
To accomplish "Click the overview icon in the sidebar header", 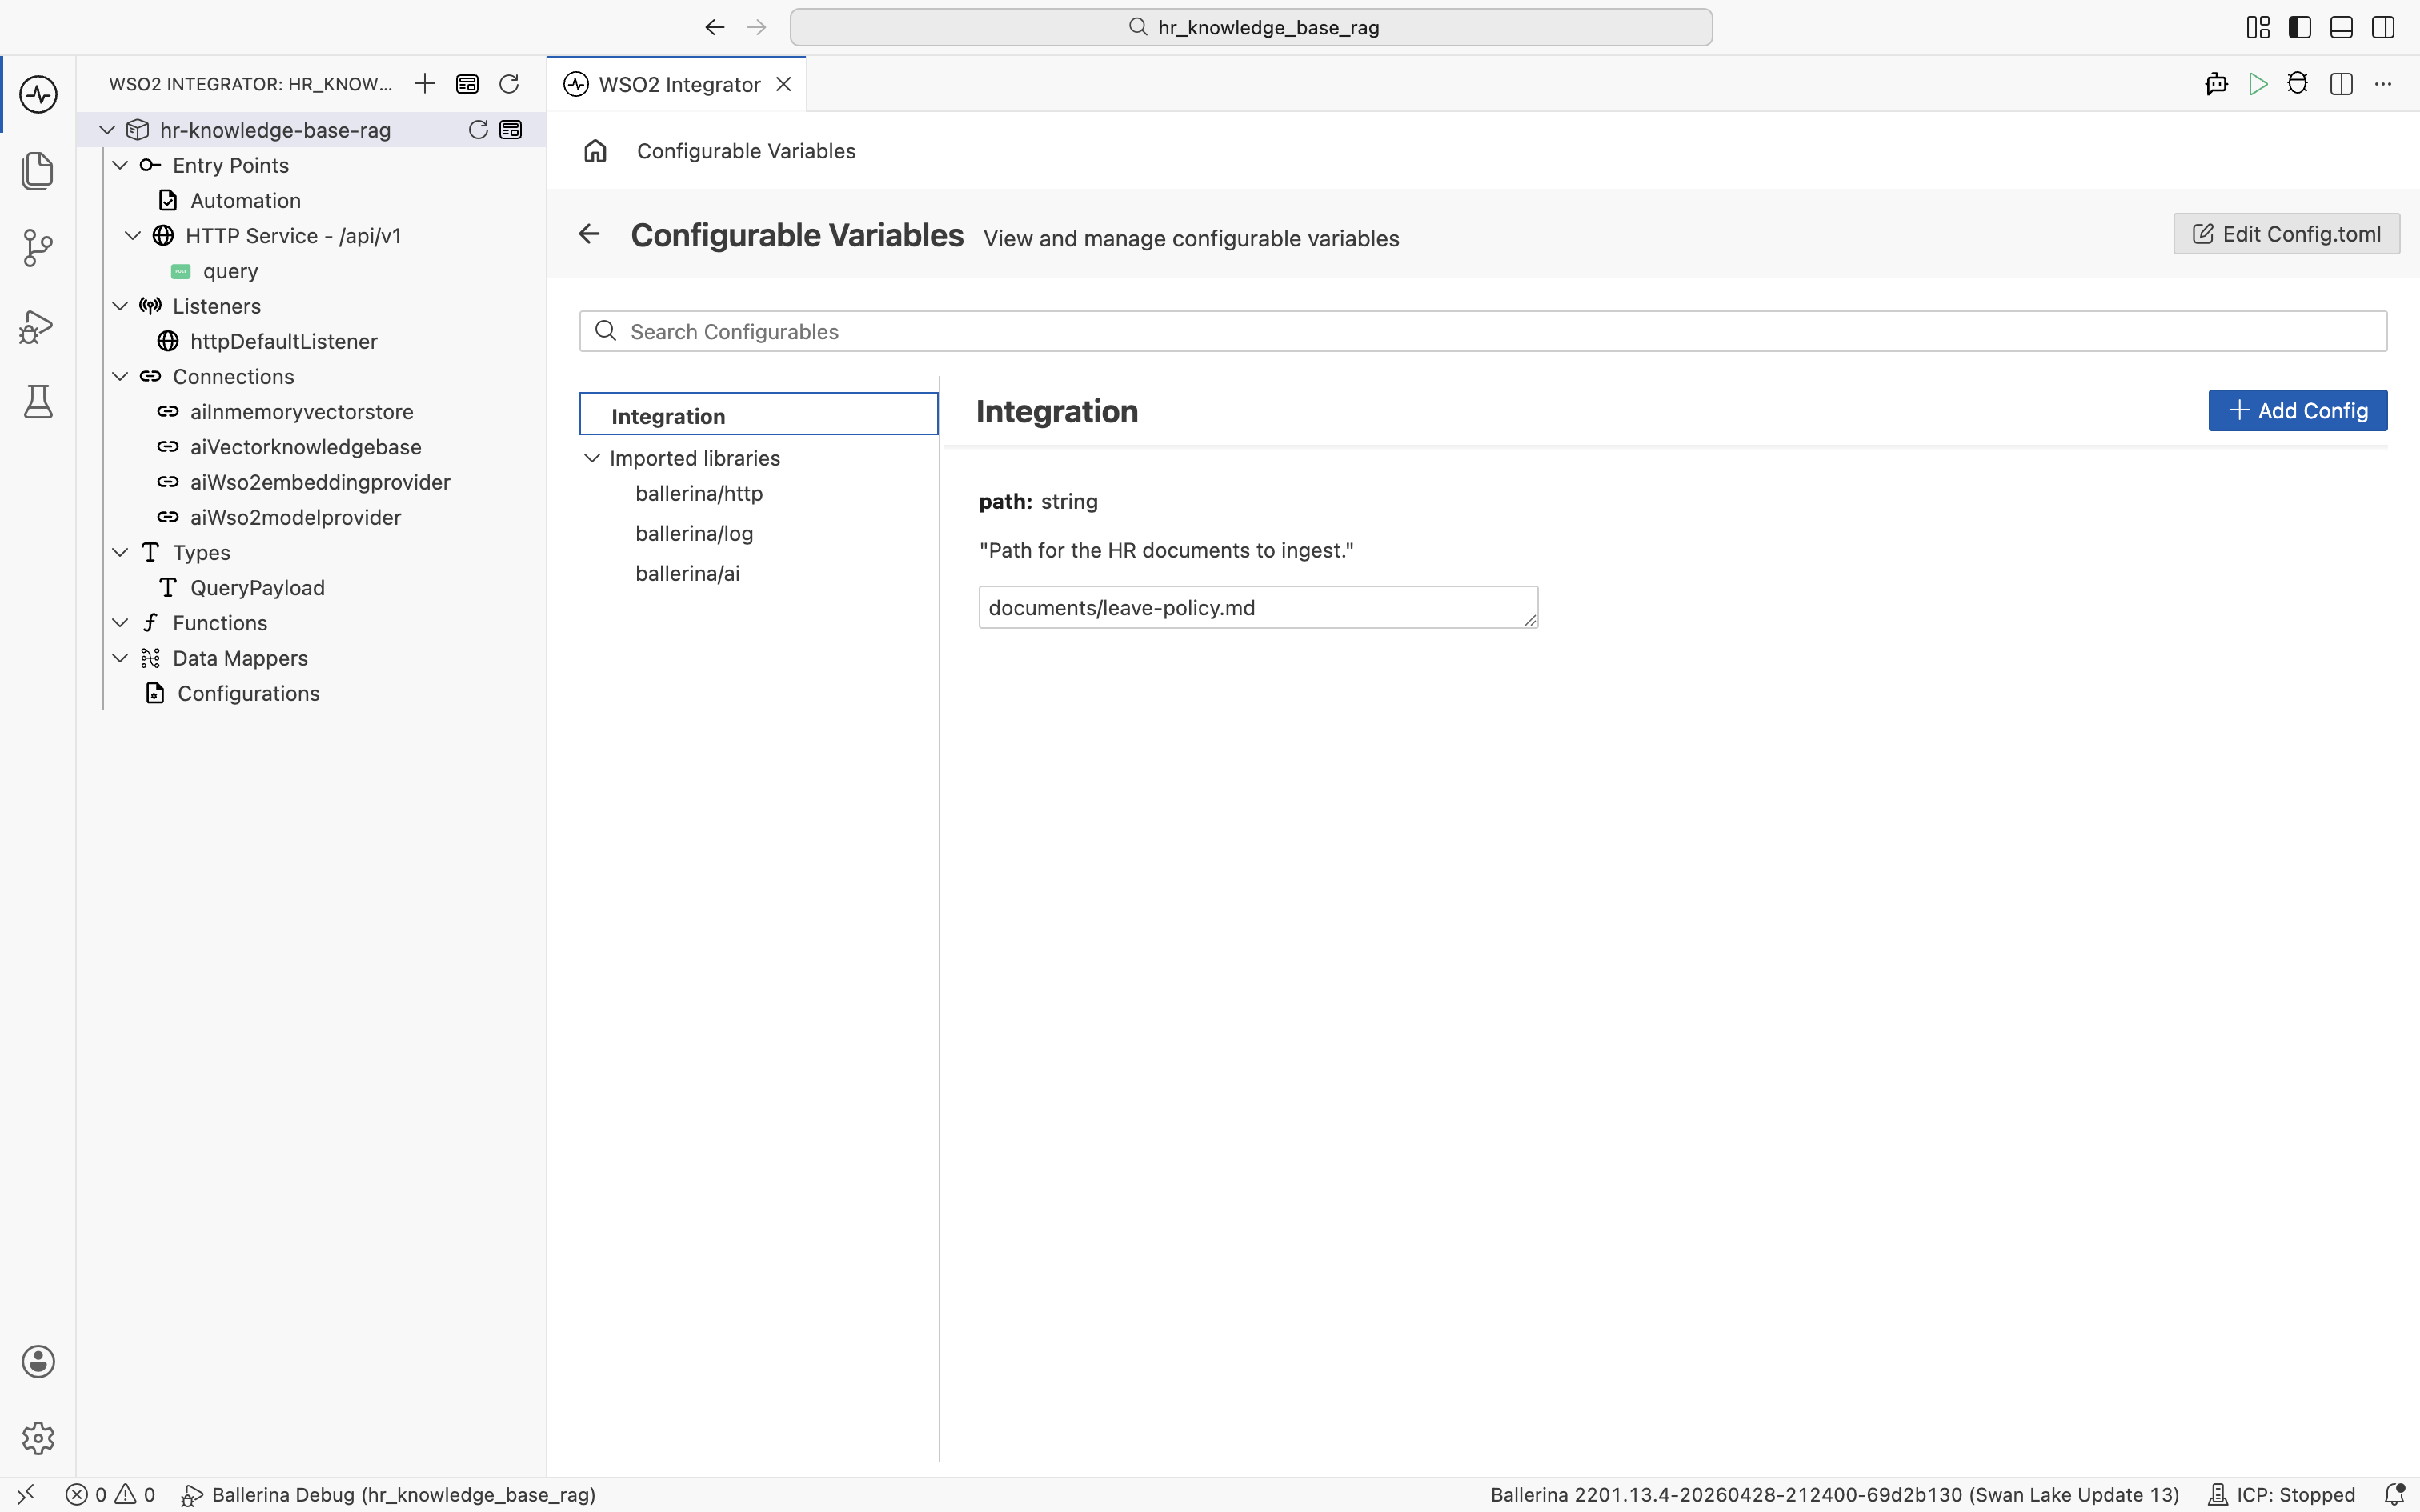I will coord(467,84).
